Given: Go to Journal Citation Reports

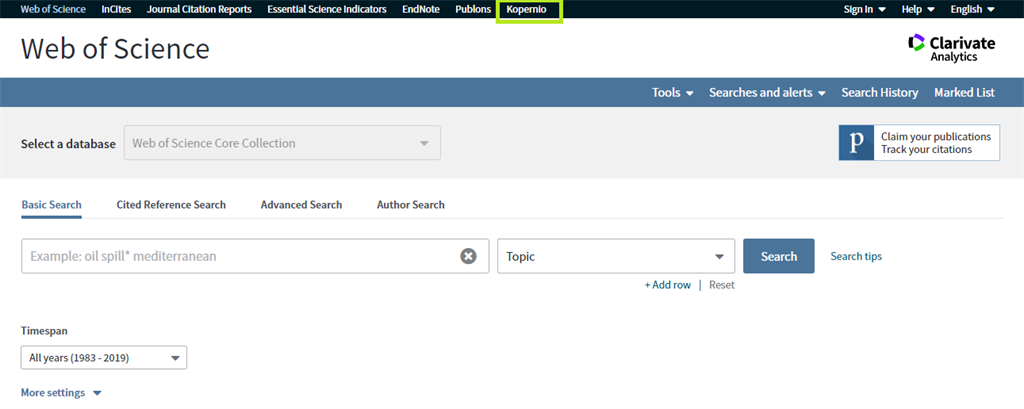Looking at the screenshot, I should 199,9.
